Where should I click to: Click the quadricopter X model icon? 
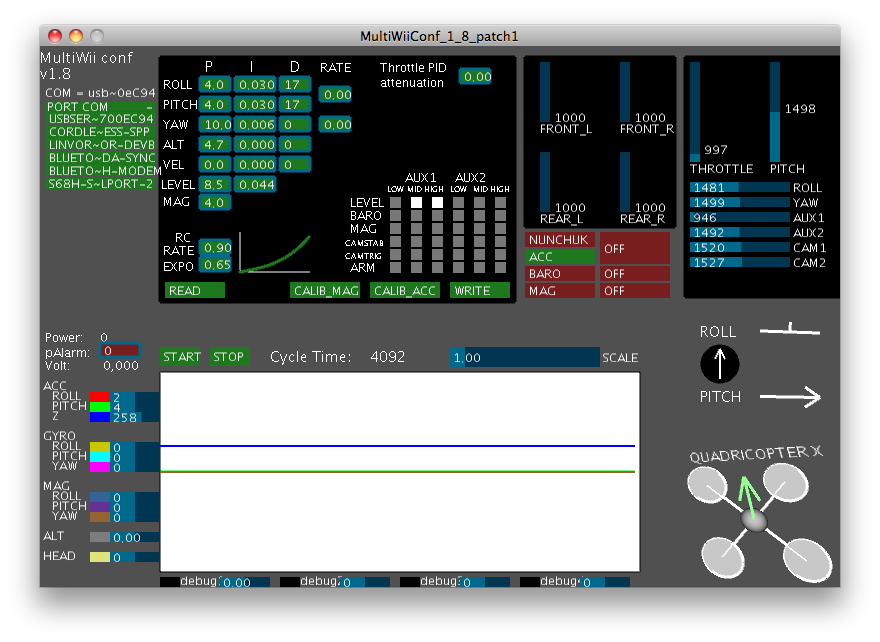tap(754, 521)
